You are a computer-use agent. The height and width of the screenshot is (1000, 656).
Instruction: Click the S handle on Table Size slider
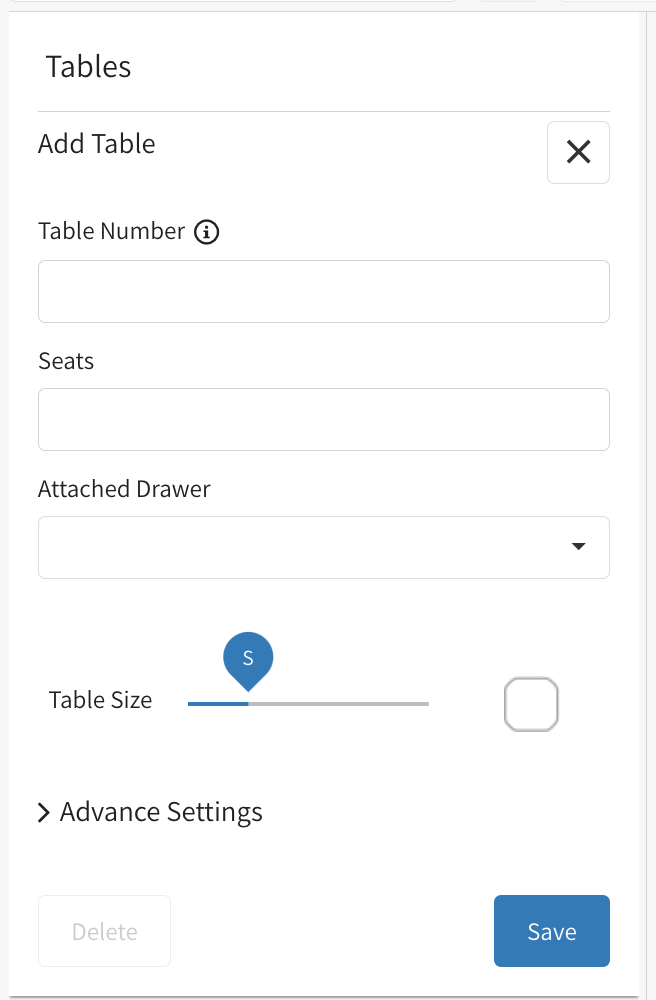coord(248,659)
